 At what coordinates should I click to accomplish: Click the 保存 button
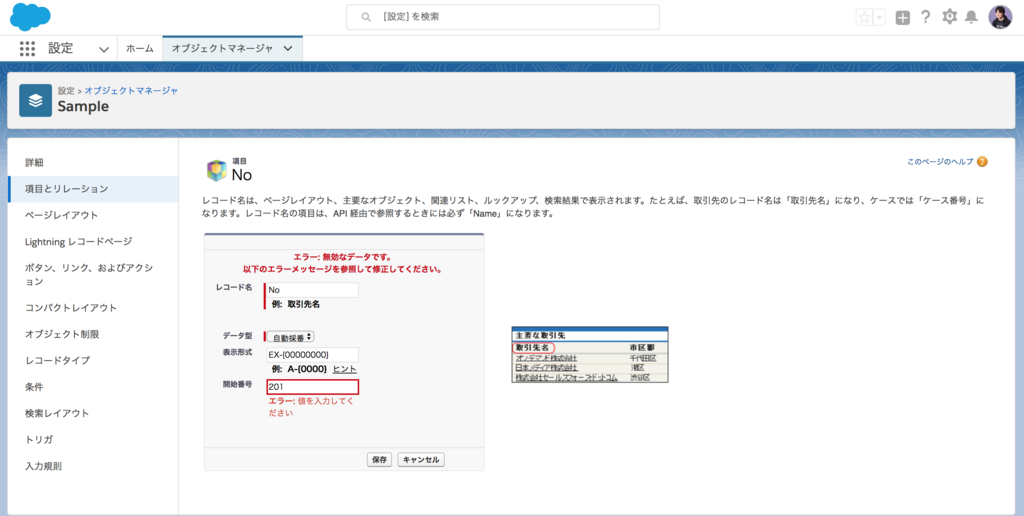point(380,460)
